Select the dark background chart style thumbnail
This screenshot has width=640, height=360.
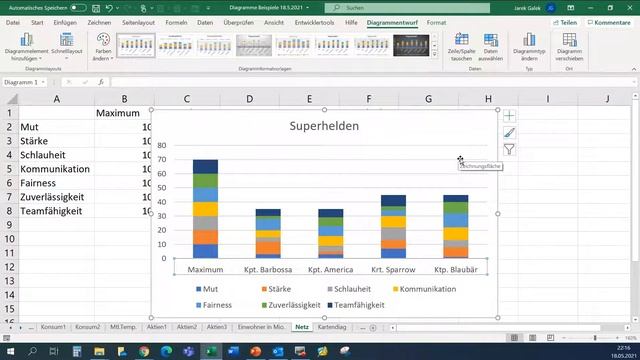(411, 45)
